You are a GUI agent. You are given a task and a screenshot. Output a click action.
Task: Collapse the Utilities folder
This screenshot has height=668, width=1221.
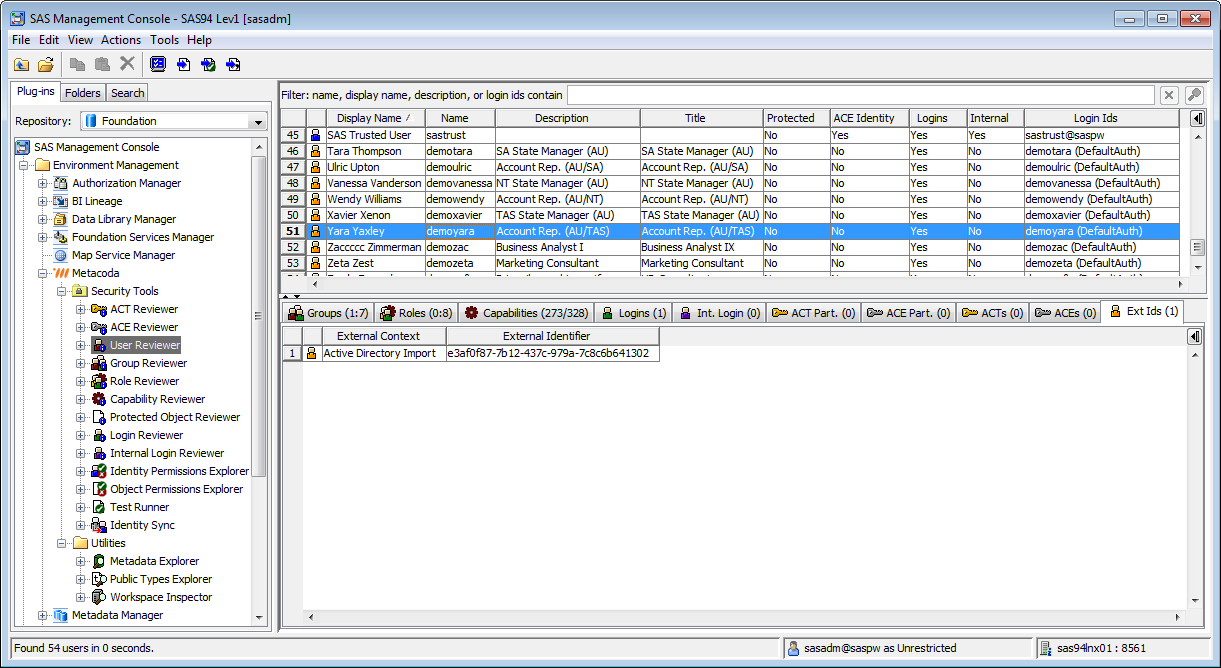coord(62,543)
